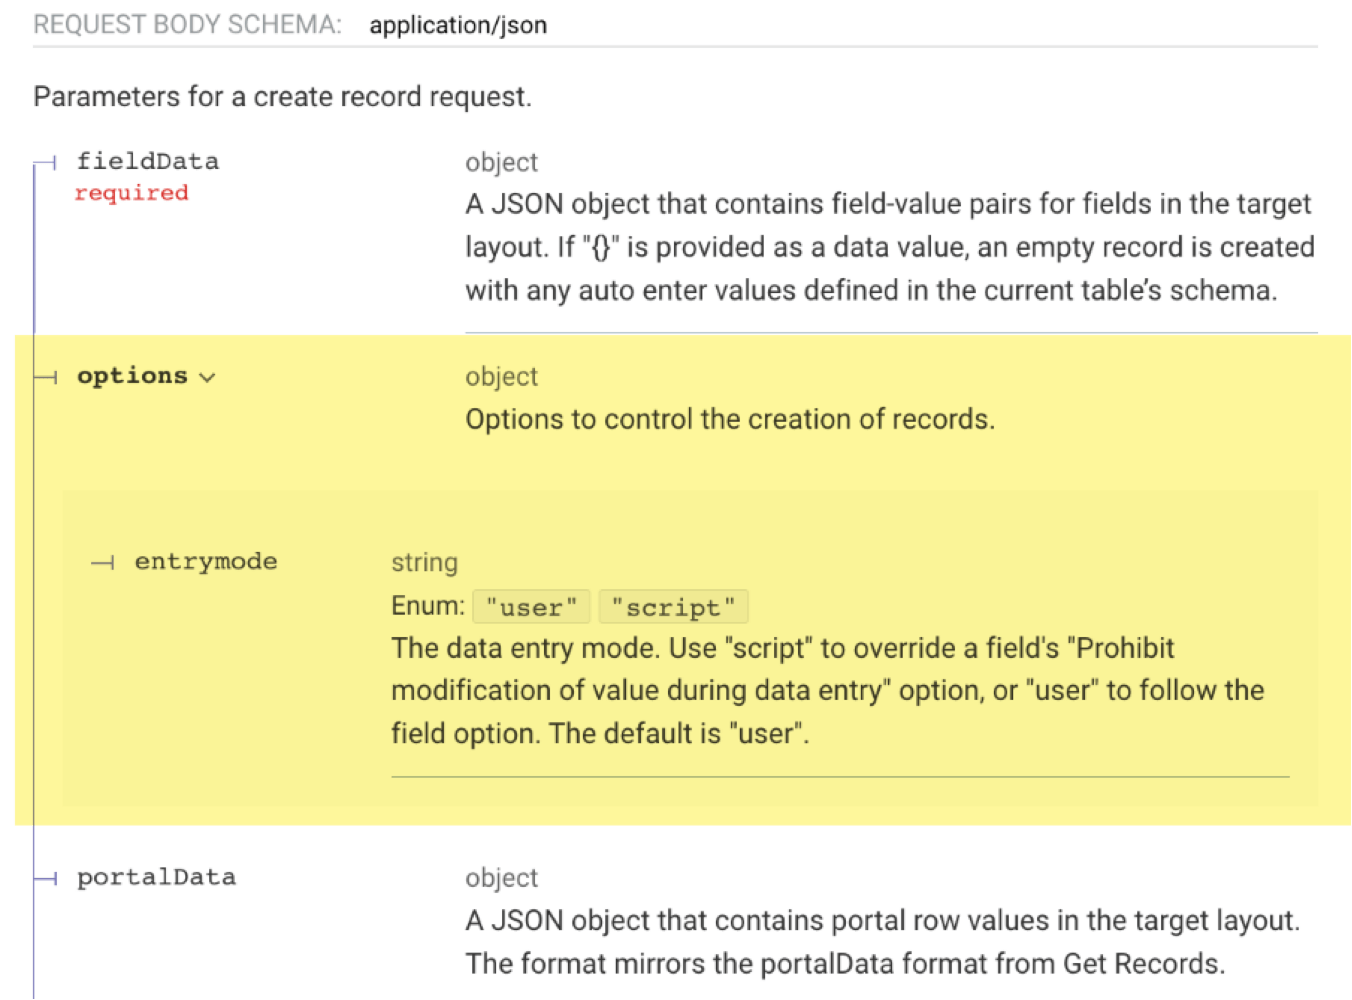Screen dimensions: 1352x1000
Task: Collapse the options chevron arrow
Action: click(x=207, y=378)
